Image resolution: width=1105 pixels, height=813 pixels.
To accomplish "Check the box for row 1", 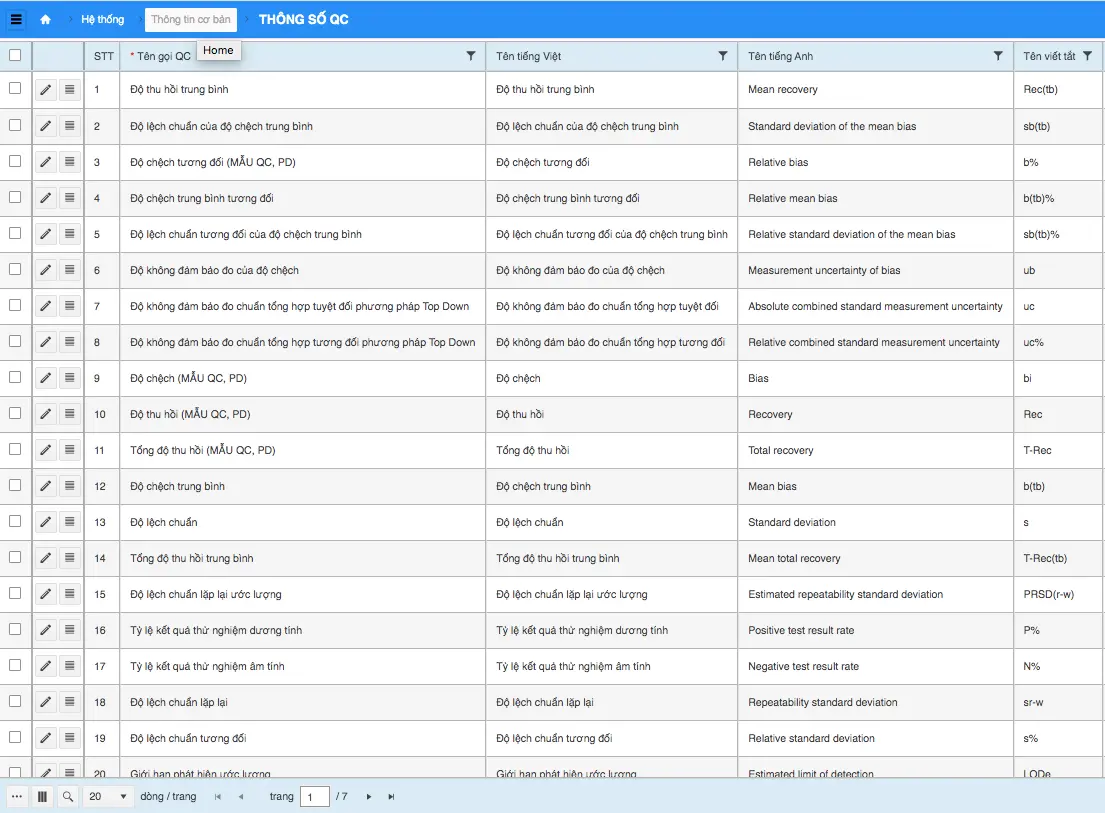I will pos(15,88).
